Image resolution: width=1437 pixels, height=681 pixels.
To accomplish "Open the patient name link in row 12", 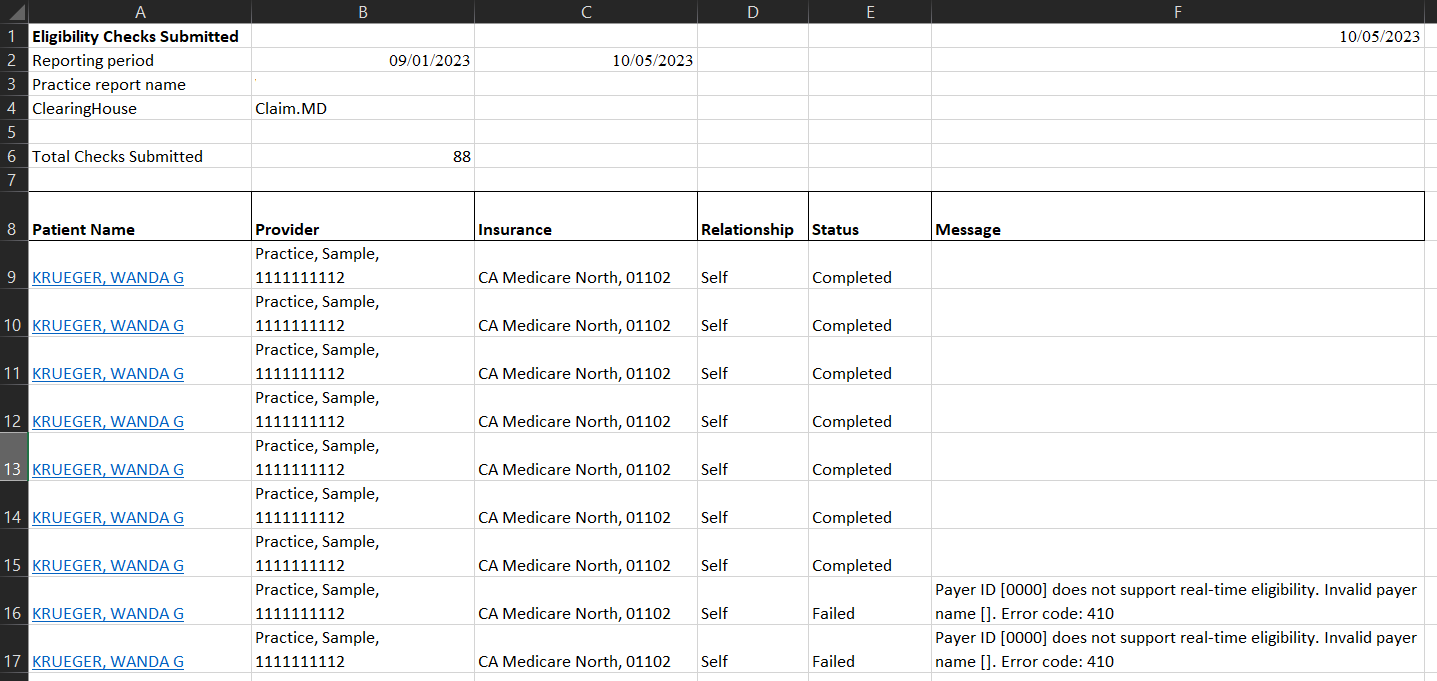I will [x=108, y=422].
